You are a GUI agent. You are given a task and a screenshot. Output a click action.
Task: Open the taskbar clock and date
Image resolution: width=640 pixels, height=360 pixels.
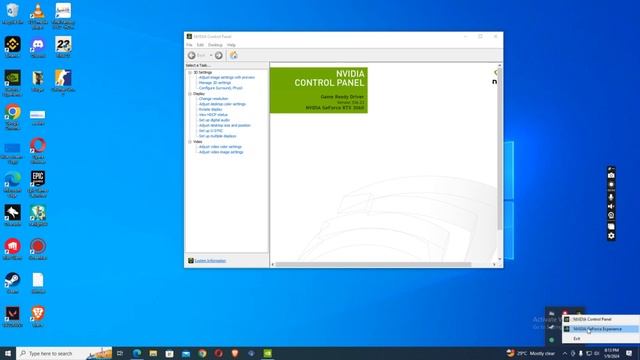pyautogui.click(x=611, y=353)
